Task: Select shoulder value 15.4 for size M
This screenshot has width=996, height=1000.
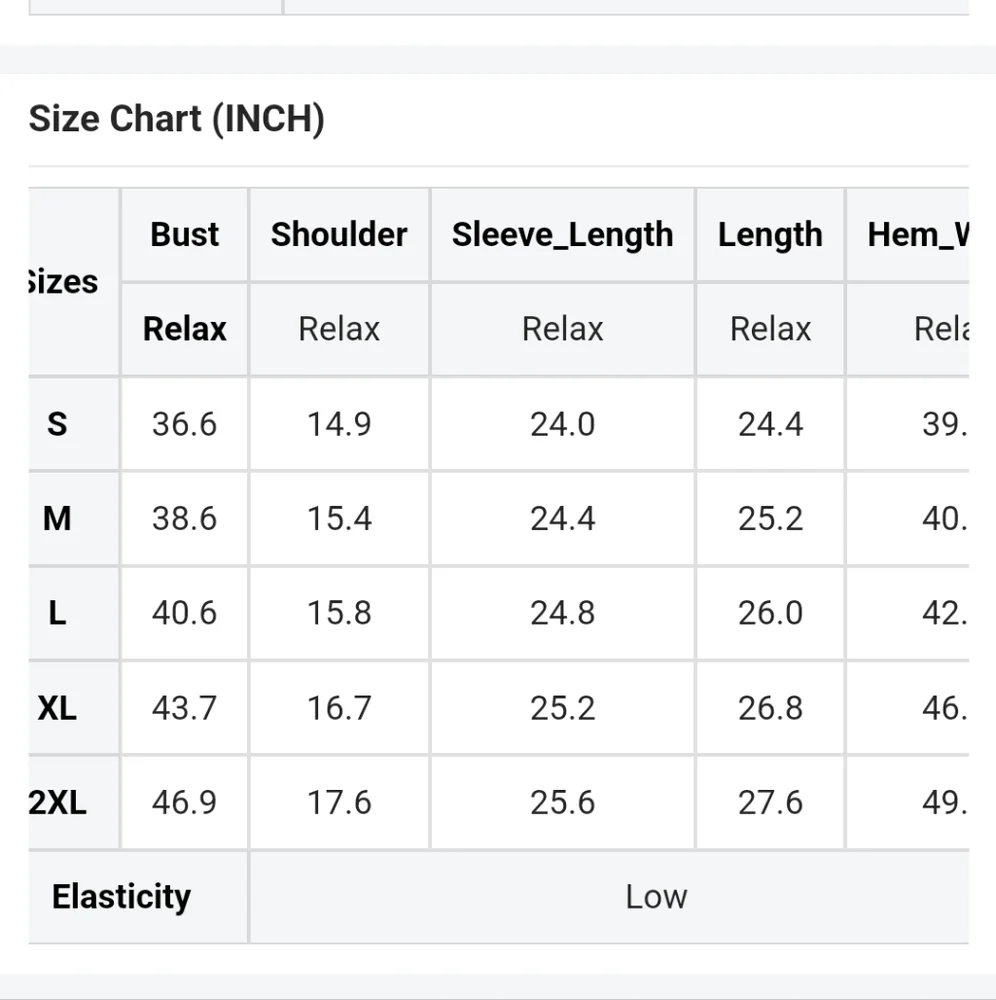Action: [339, 519]
